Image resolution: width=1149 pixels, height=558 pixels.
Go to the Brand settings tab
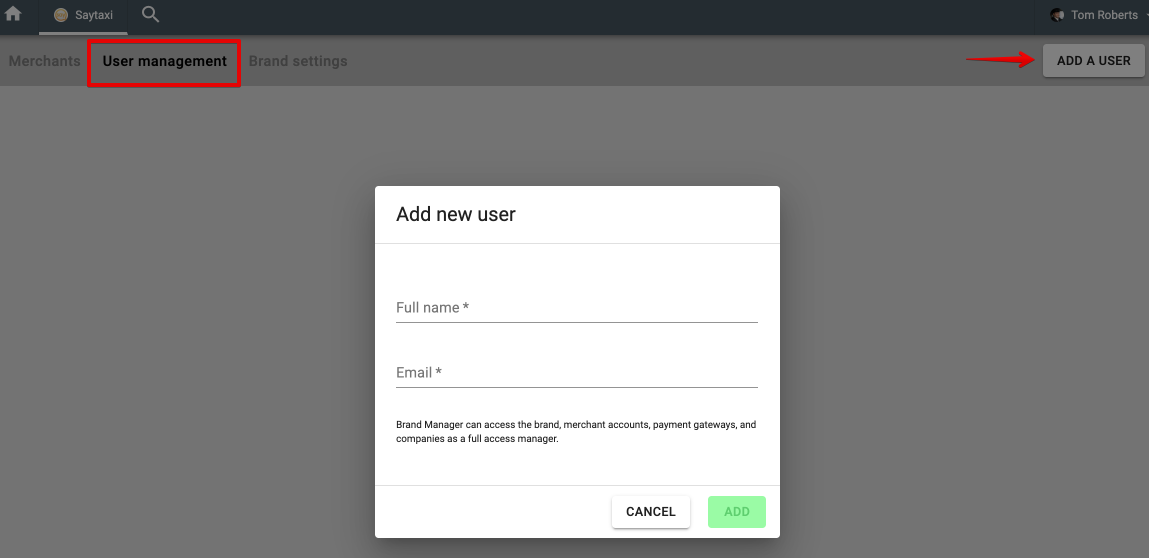tap(298, 61)
